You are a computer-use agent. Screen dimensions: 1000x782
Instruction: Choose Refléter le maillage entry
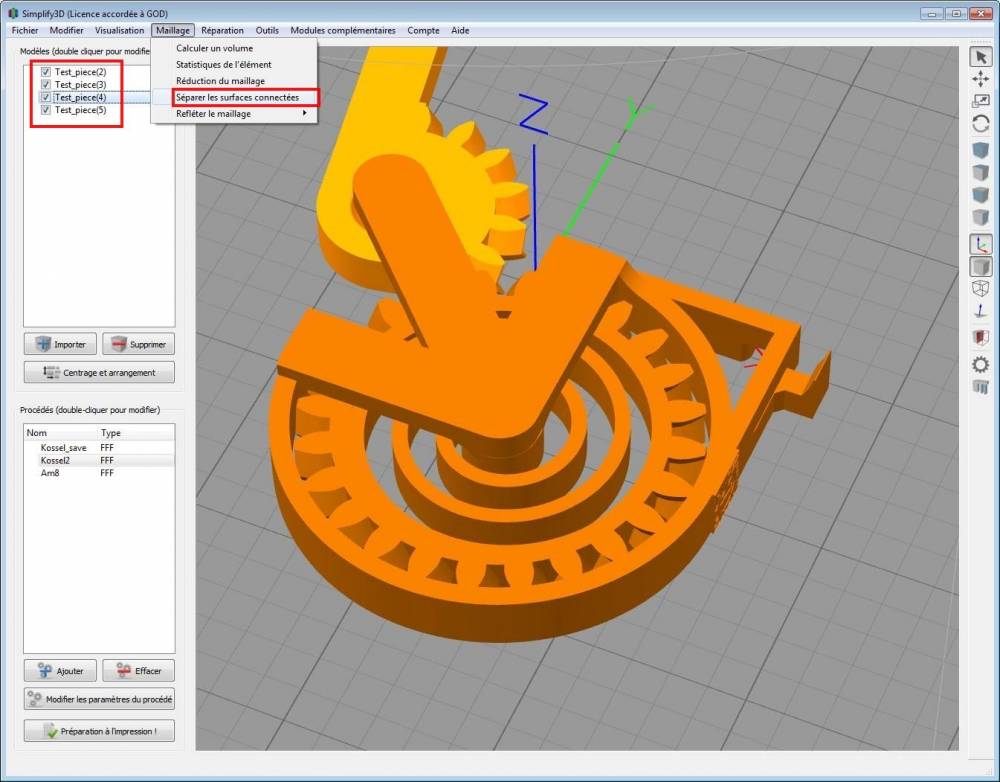click(x=234, y=114)
